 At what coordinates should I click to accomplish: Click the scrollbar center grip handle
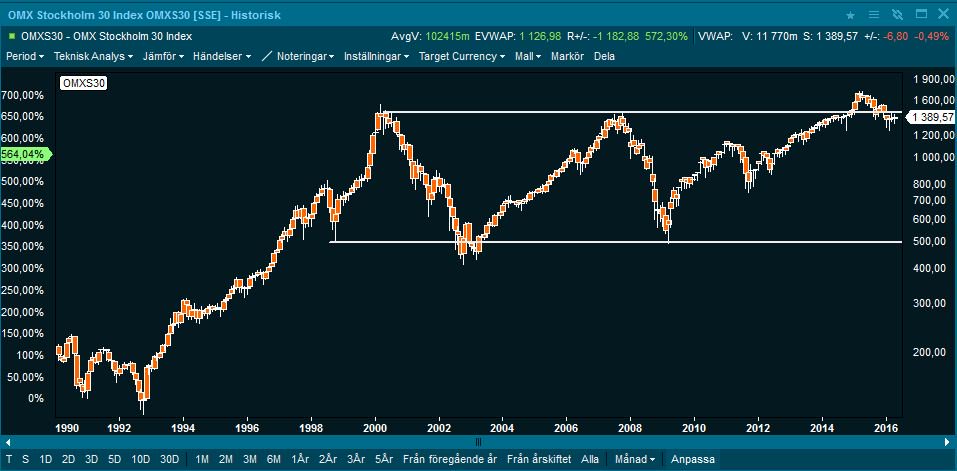[478, 442]
